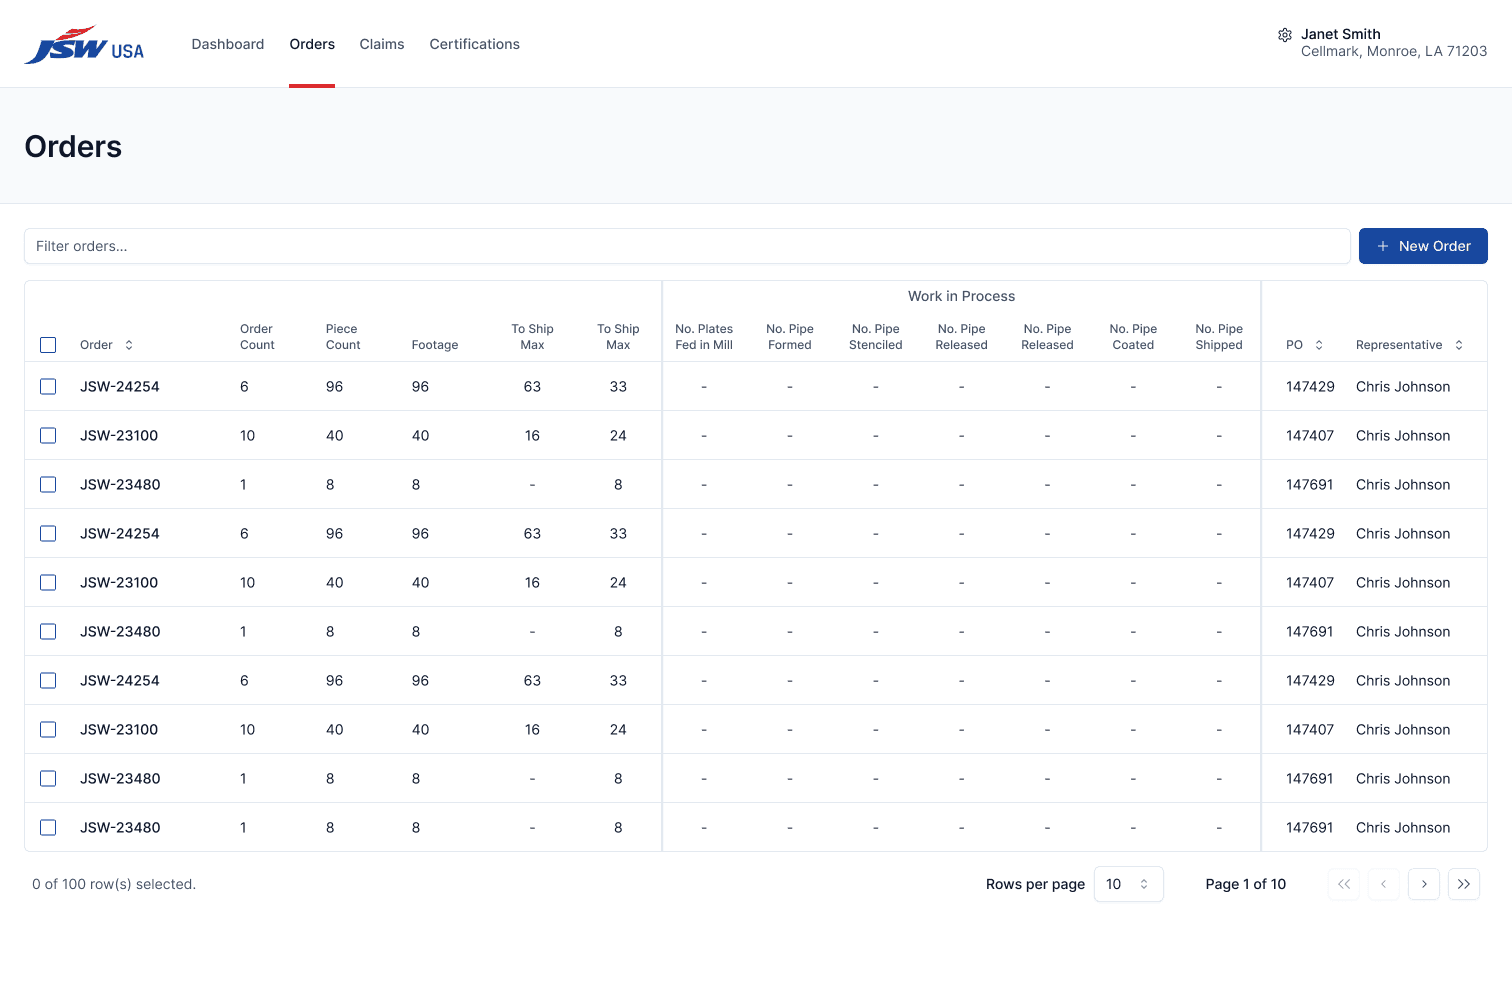Click the No. Plates Fed in Mill header
The image size is (1512, 982).
tap(704, 337)
